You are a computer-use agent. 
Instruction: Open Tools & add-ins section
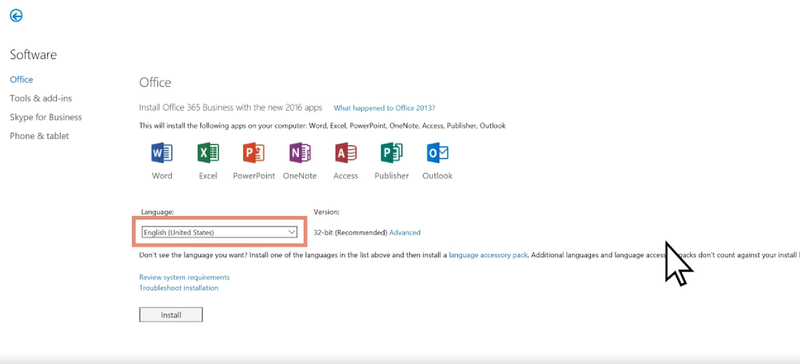[x=41, y=98]
